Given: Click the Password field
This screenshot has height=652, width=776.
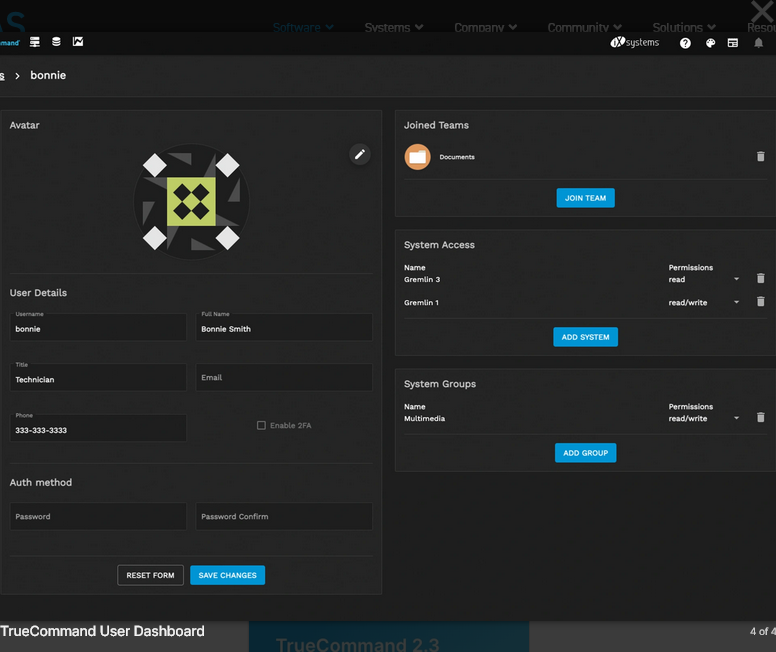Looking at the screenshot, I should tap(98, 516).
